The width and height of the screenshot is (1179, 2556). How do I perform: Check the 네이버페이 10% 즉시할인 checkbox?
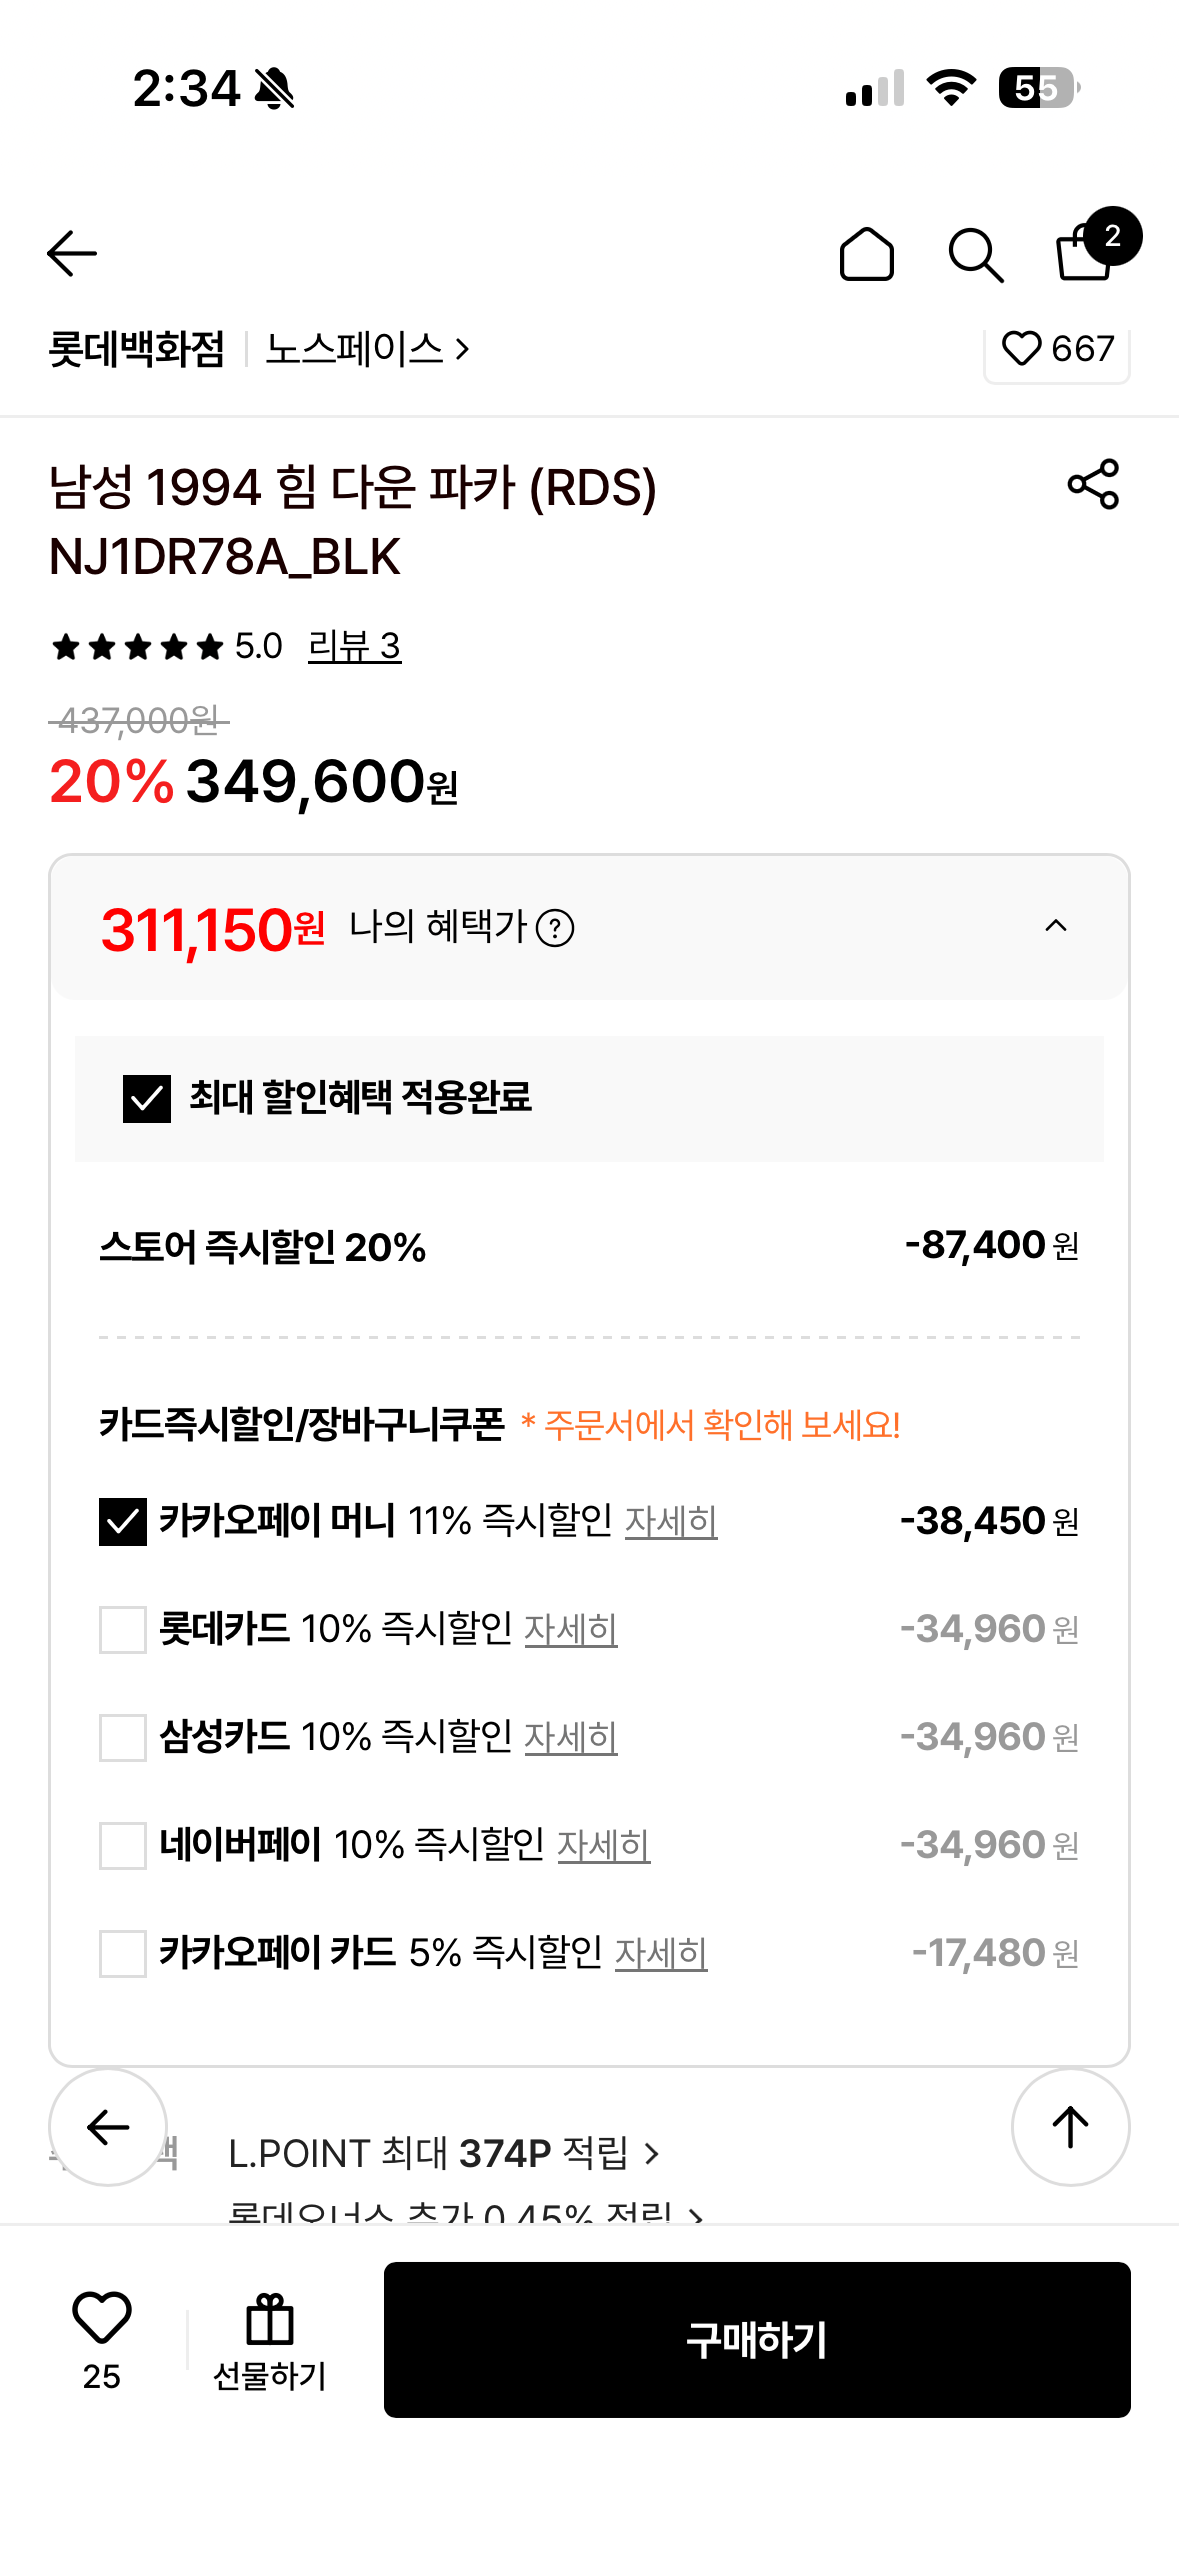[x=123, y=1846]
